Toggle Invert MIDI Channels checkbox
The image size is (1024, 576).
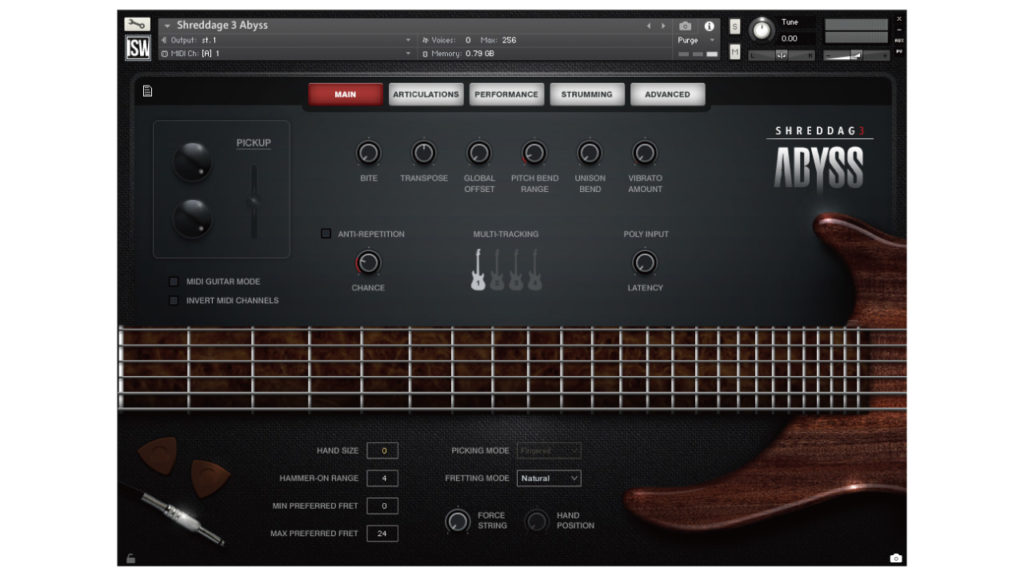pyautogui.click(x=174, y=300)
